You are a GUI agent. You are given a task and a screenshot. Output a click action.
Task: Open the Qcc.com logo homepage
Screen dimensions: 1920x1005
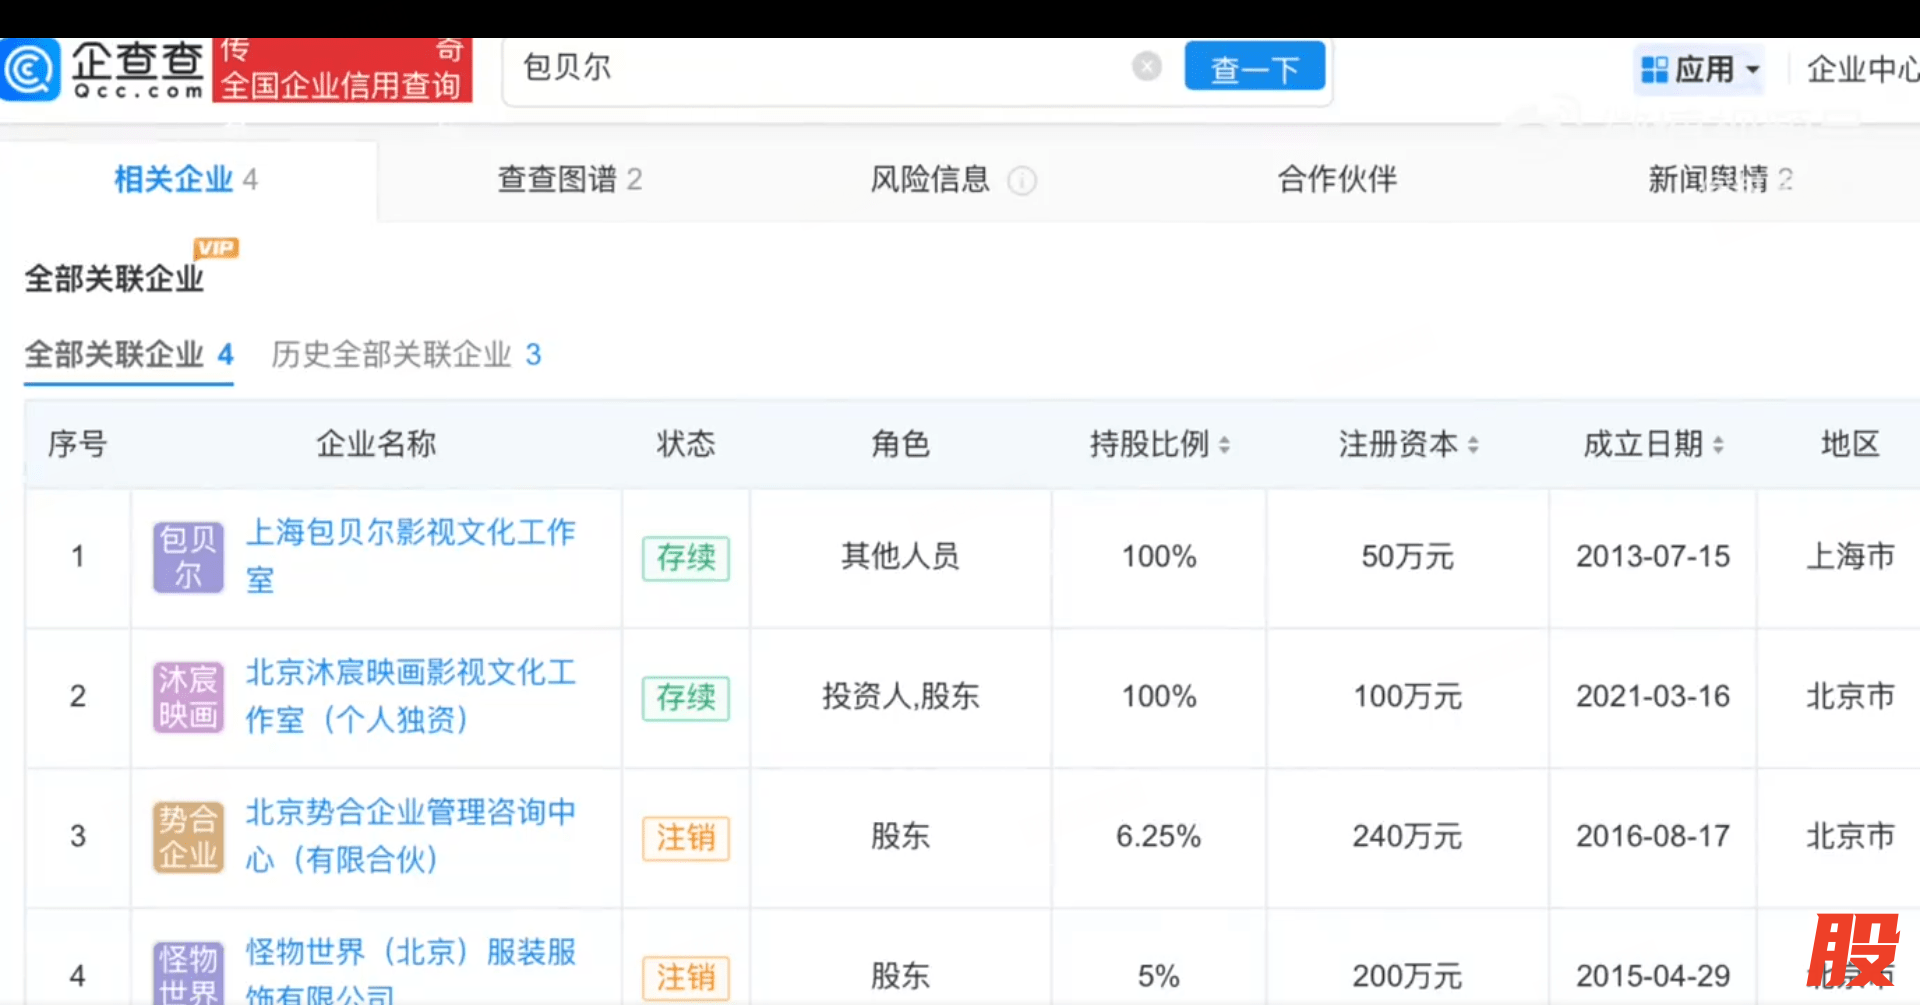[x=103, y=70]
